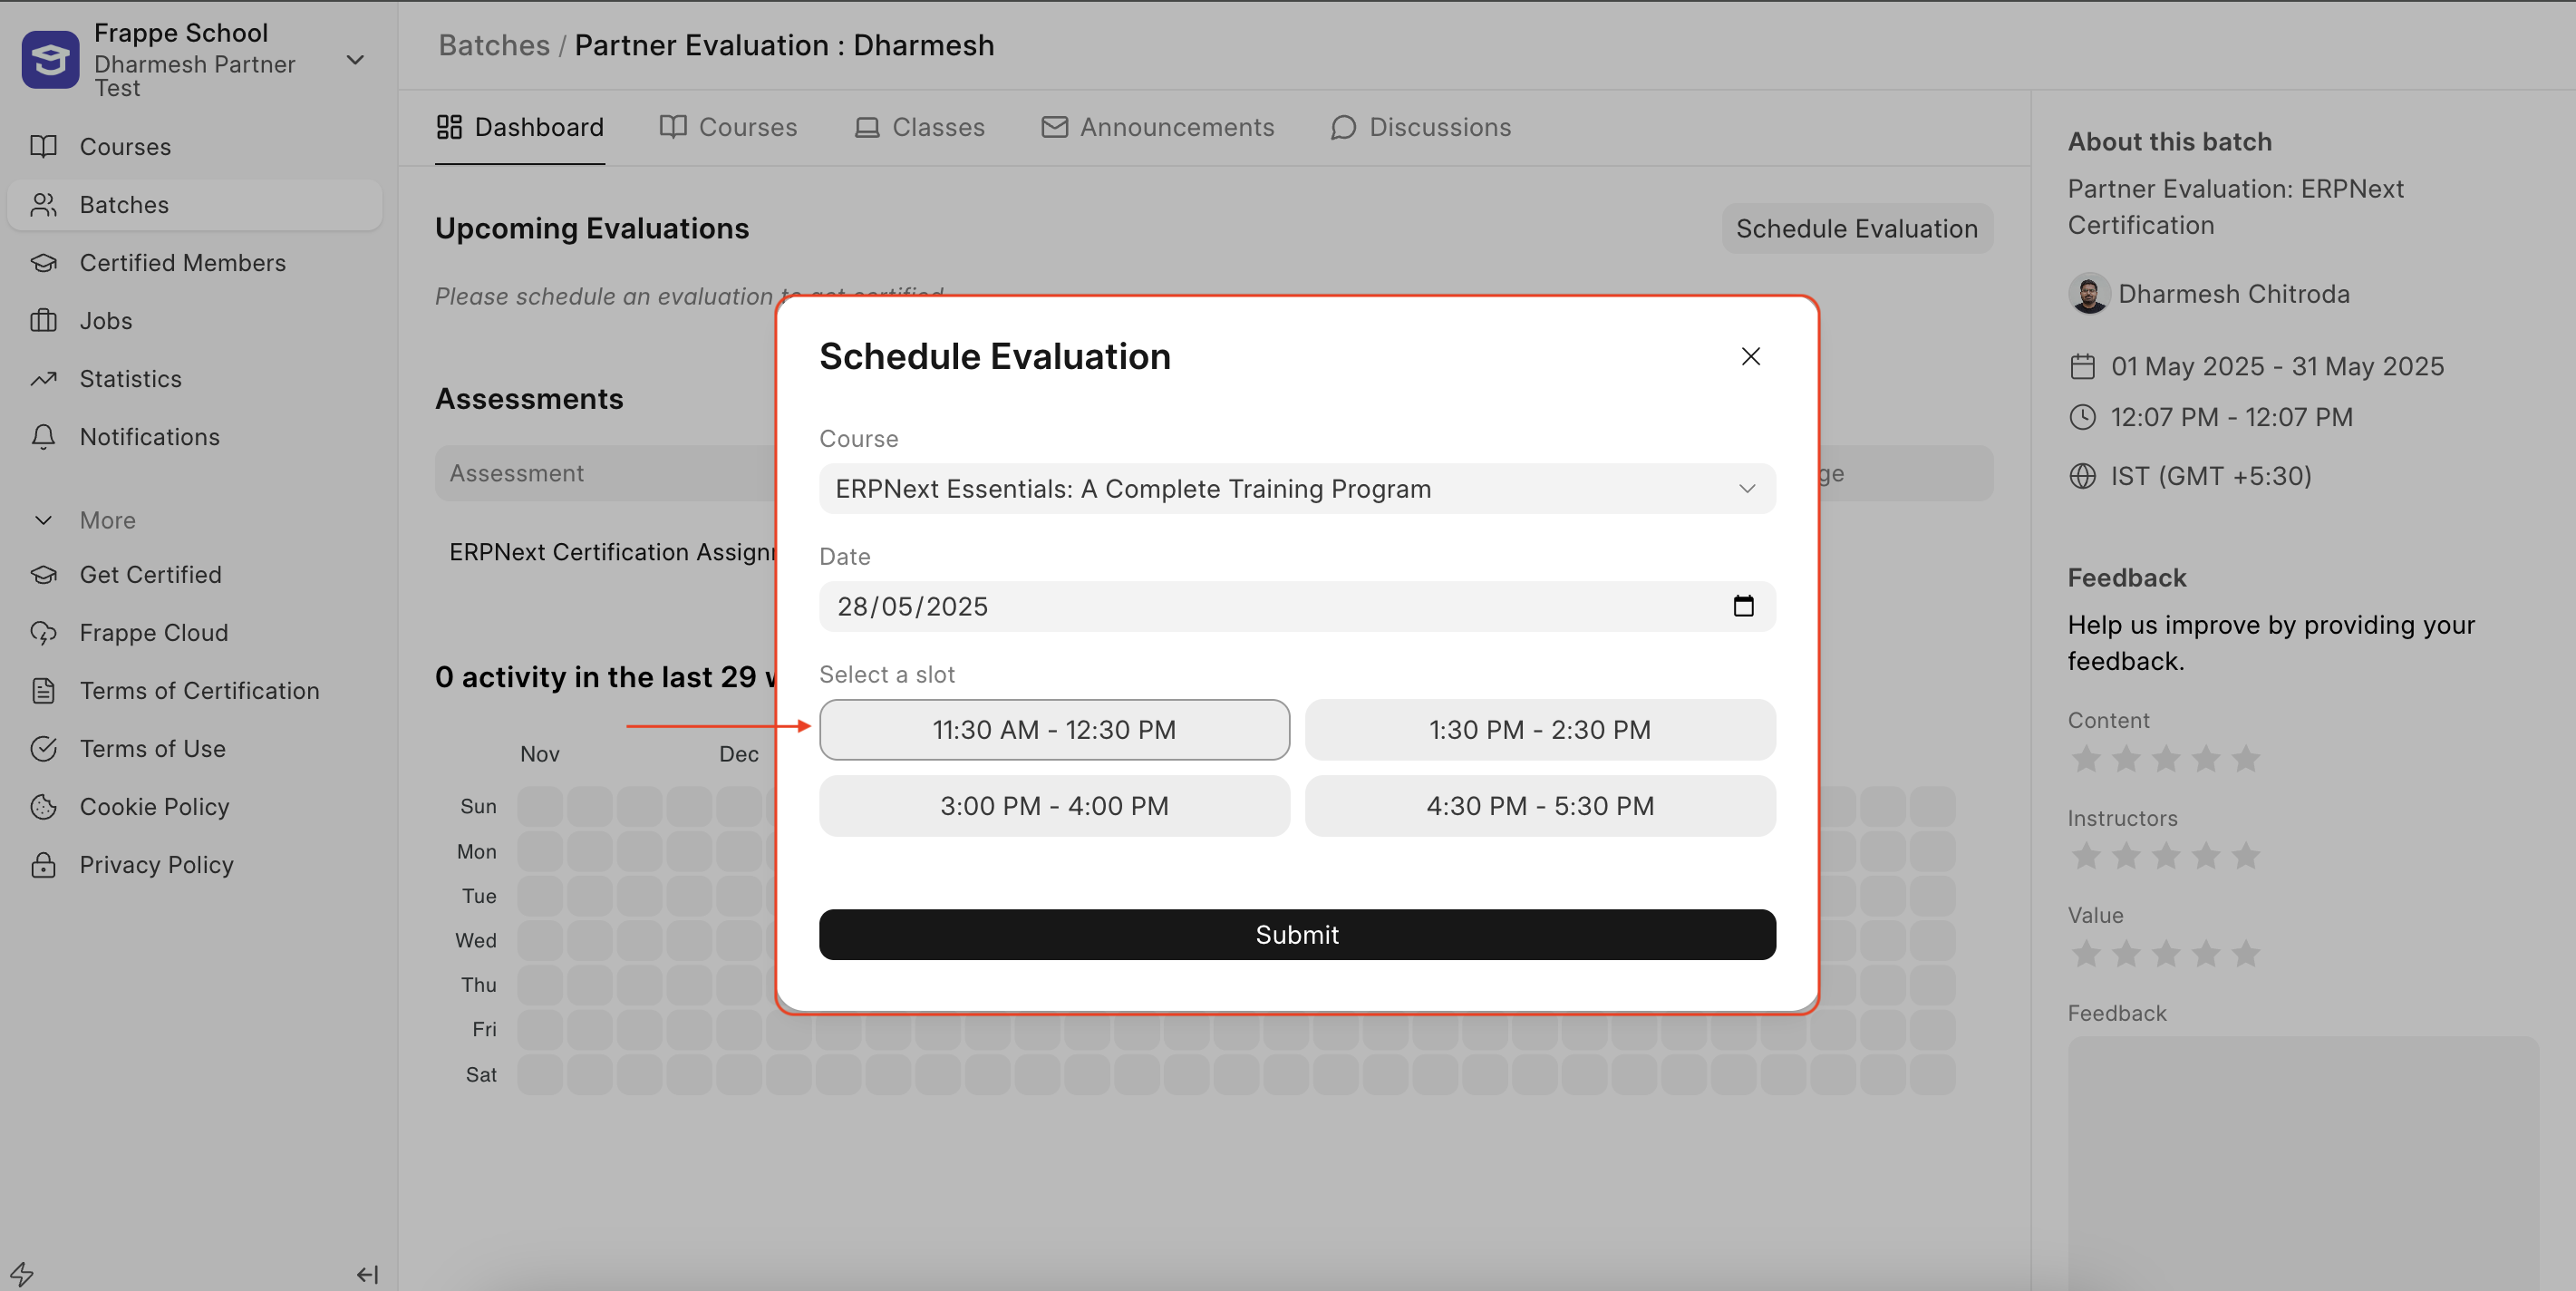Screen dimensions: 2576x1291
Task: Rate Instructors with the third star
Action: (x=2166, y=856)
